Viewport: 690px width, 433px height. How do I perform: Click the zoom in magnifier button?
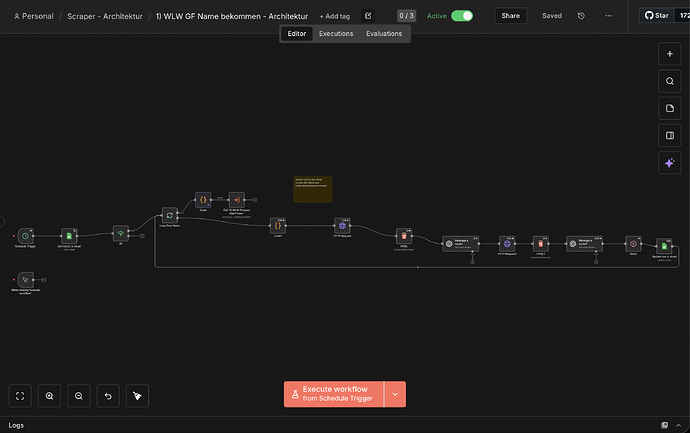[x=49, y=395]
